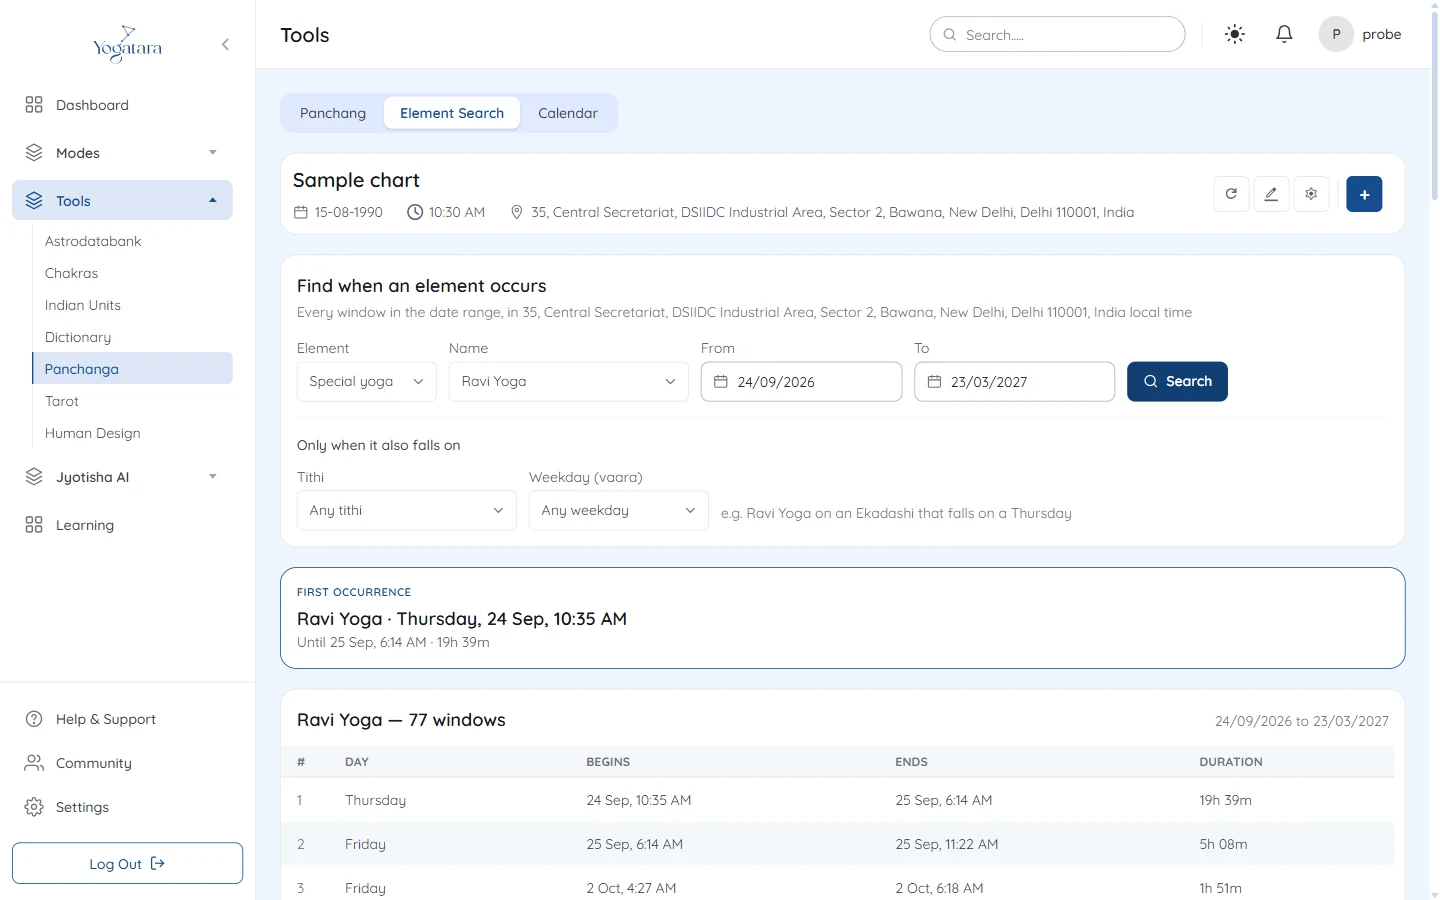Click the blue Search button
The width and height of the screenshot is (1440, 900).
pos(1177,382)
